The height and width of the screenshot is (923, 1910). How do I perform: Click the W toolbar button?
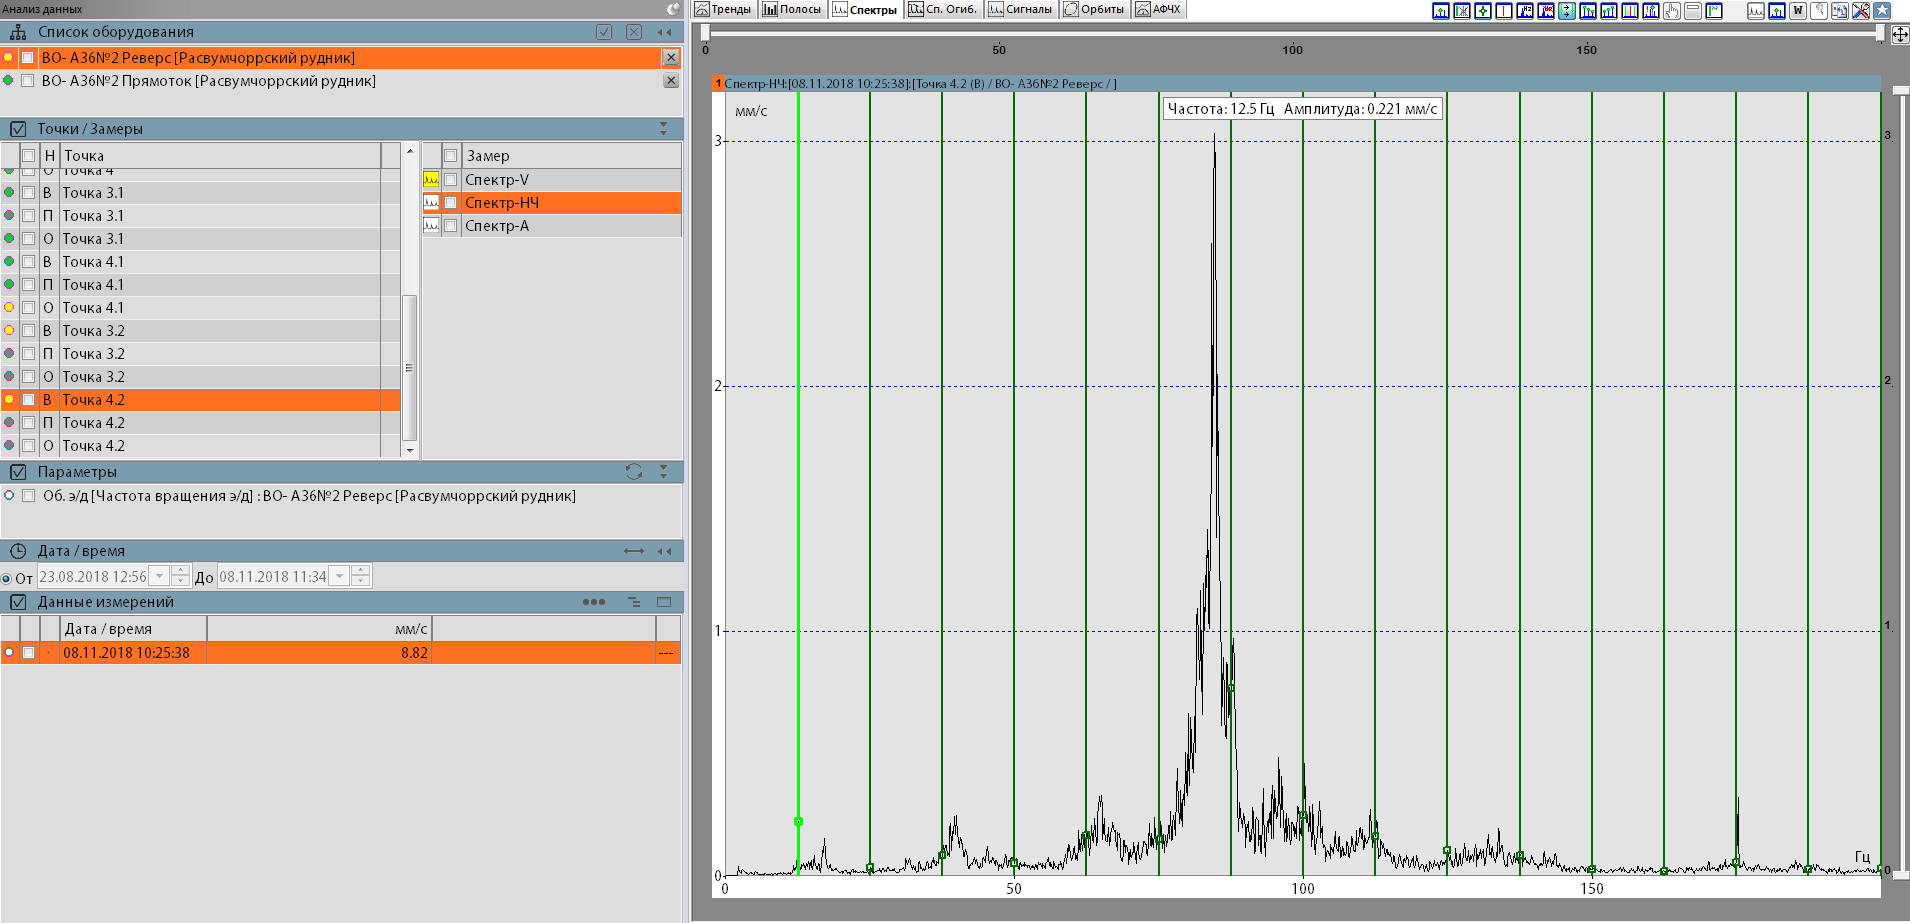(x=1798, y=11)
